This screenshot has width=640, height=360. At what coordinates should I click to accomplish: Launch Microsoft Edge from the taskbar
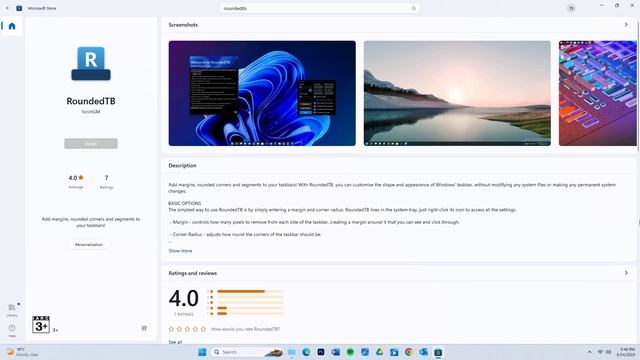point(306,352)
